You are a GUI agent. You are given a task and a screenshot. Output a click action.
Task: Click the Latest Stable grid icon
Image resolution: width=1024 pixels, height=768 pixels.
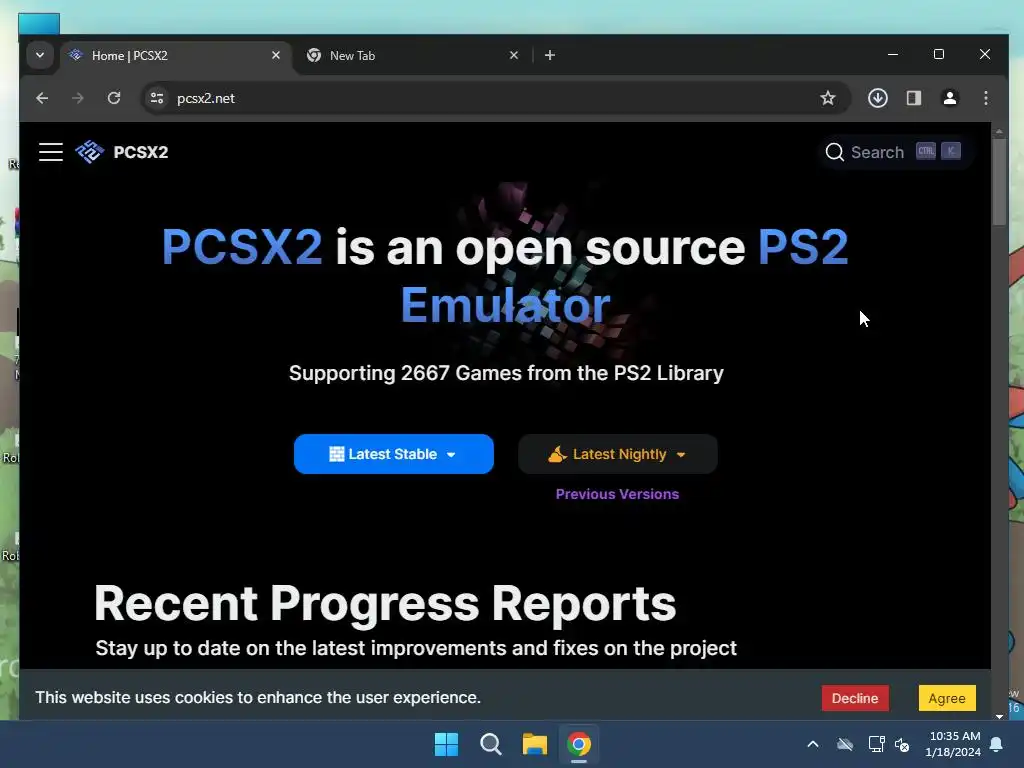coord(336,454)
